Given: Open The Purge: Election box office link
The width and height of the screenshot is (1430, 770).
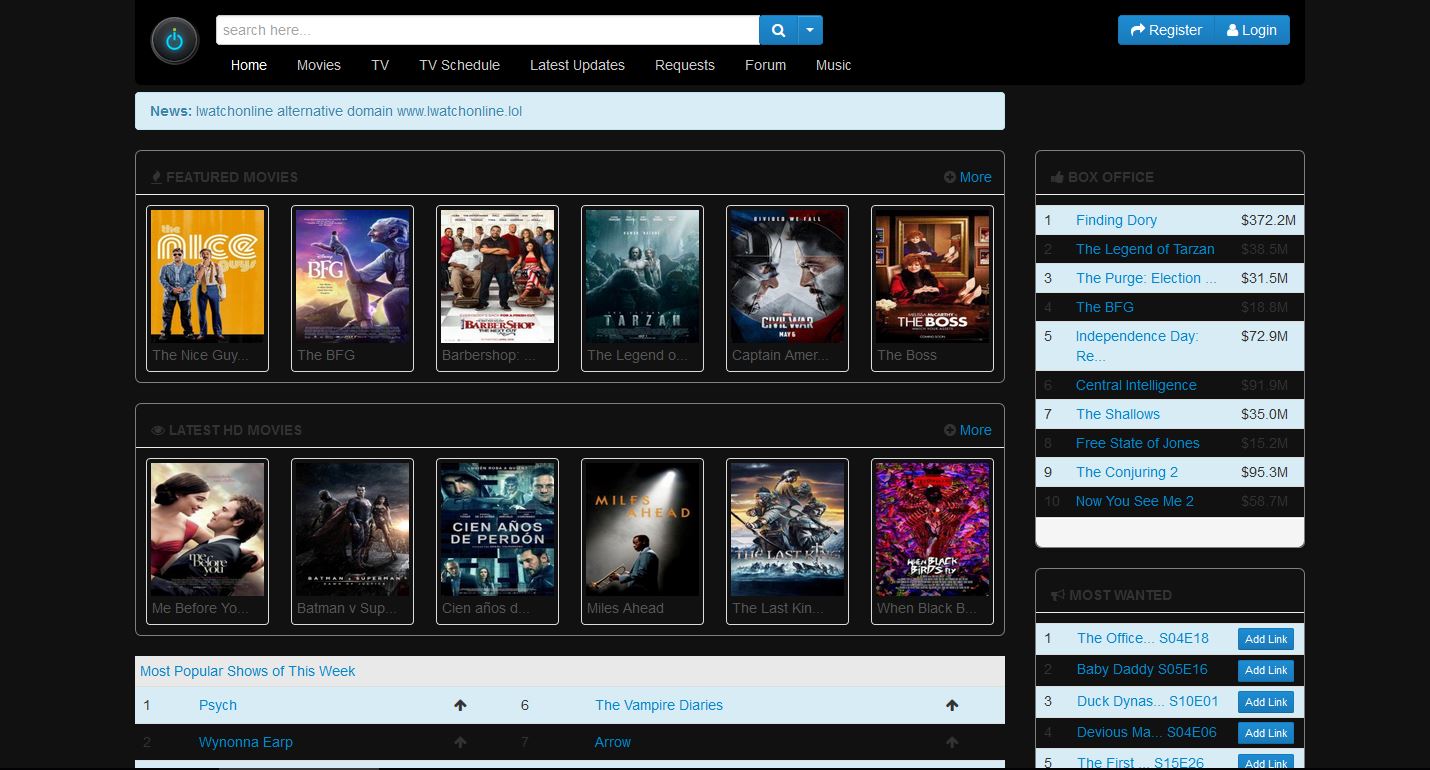Looking at the screenshot, I should coord(1146,278).
